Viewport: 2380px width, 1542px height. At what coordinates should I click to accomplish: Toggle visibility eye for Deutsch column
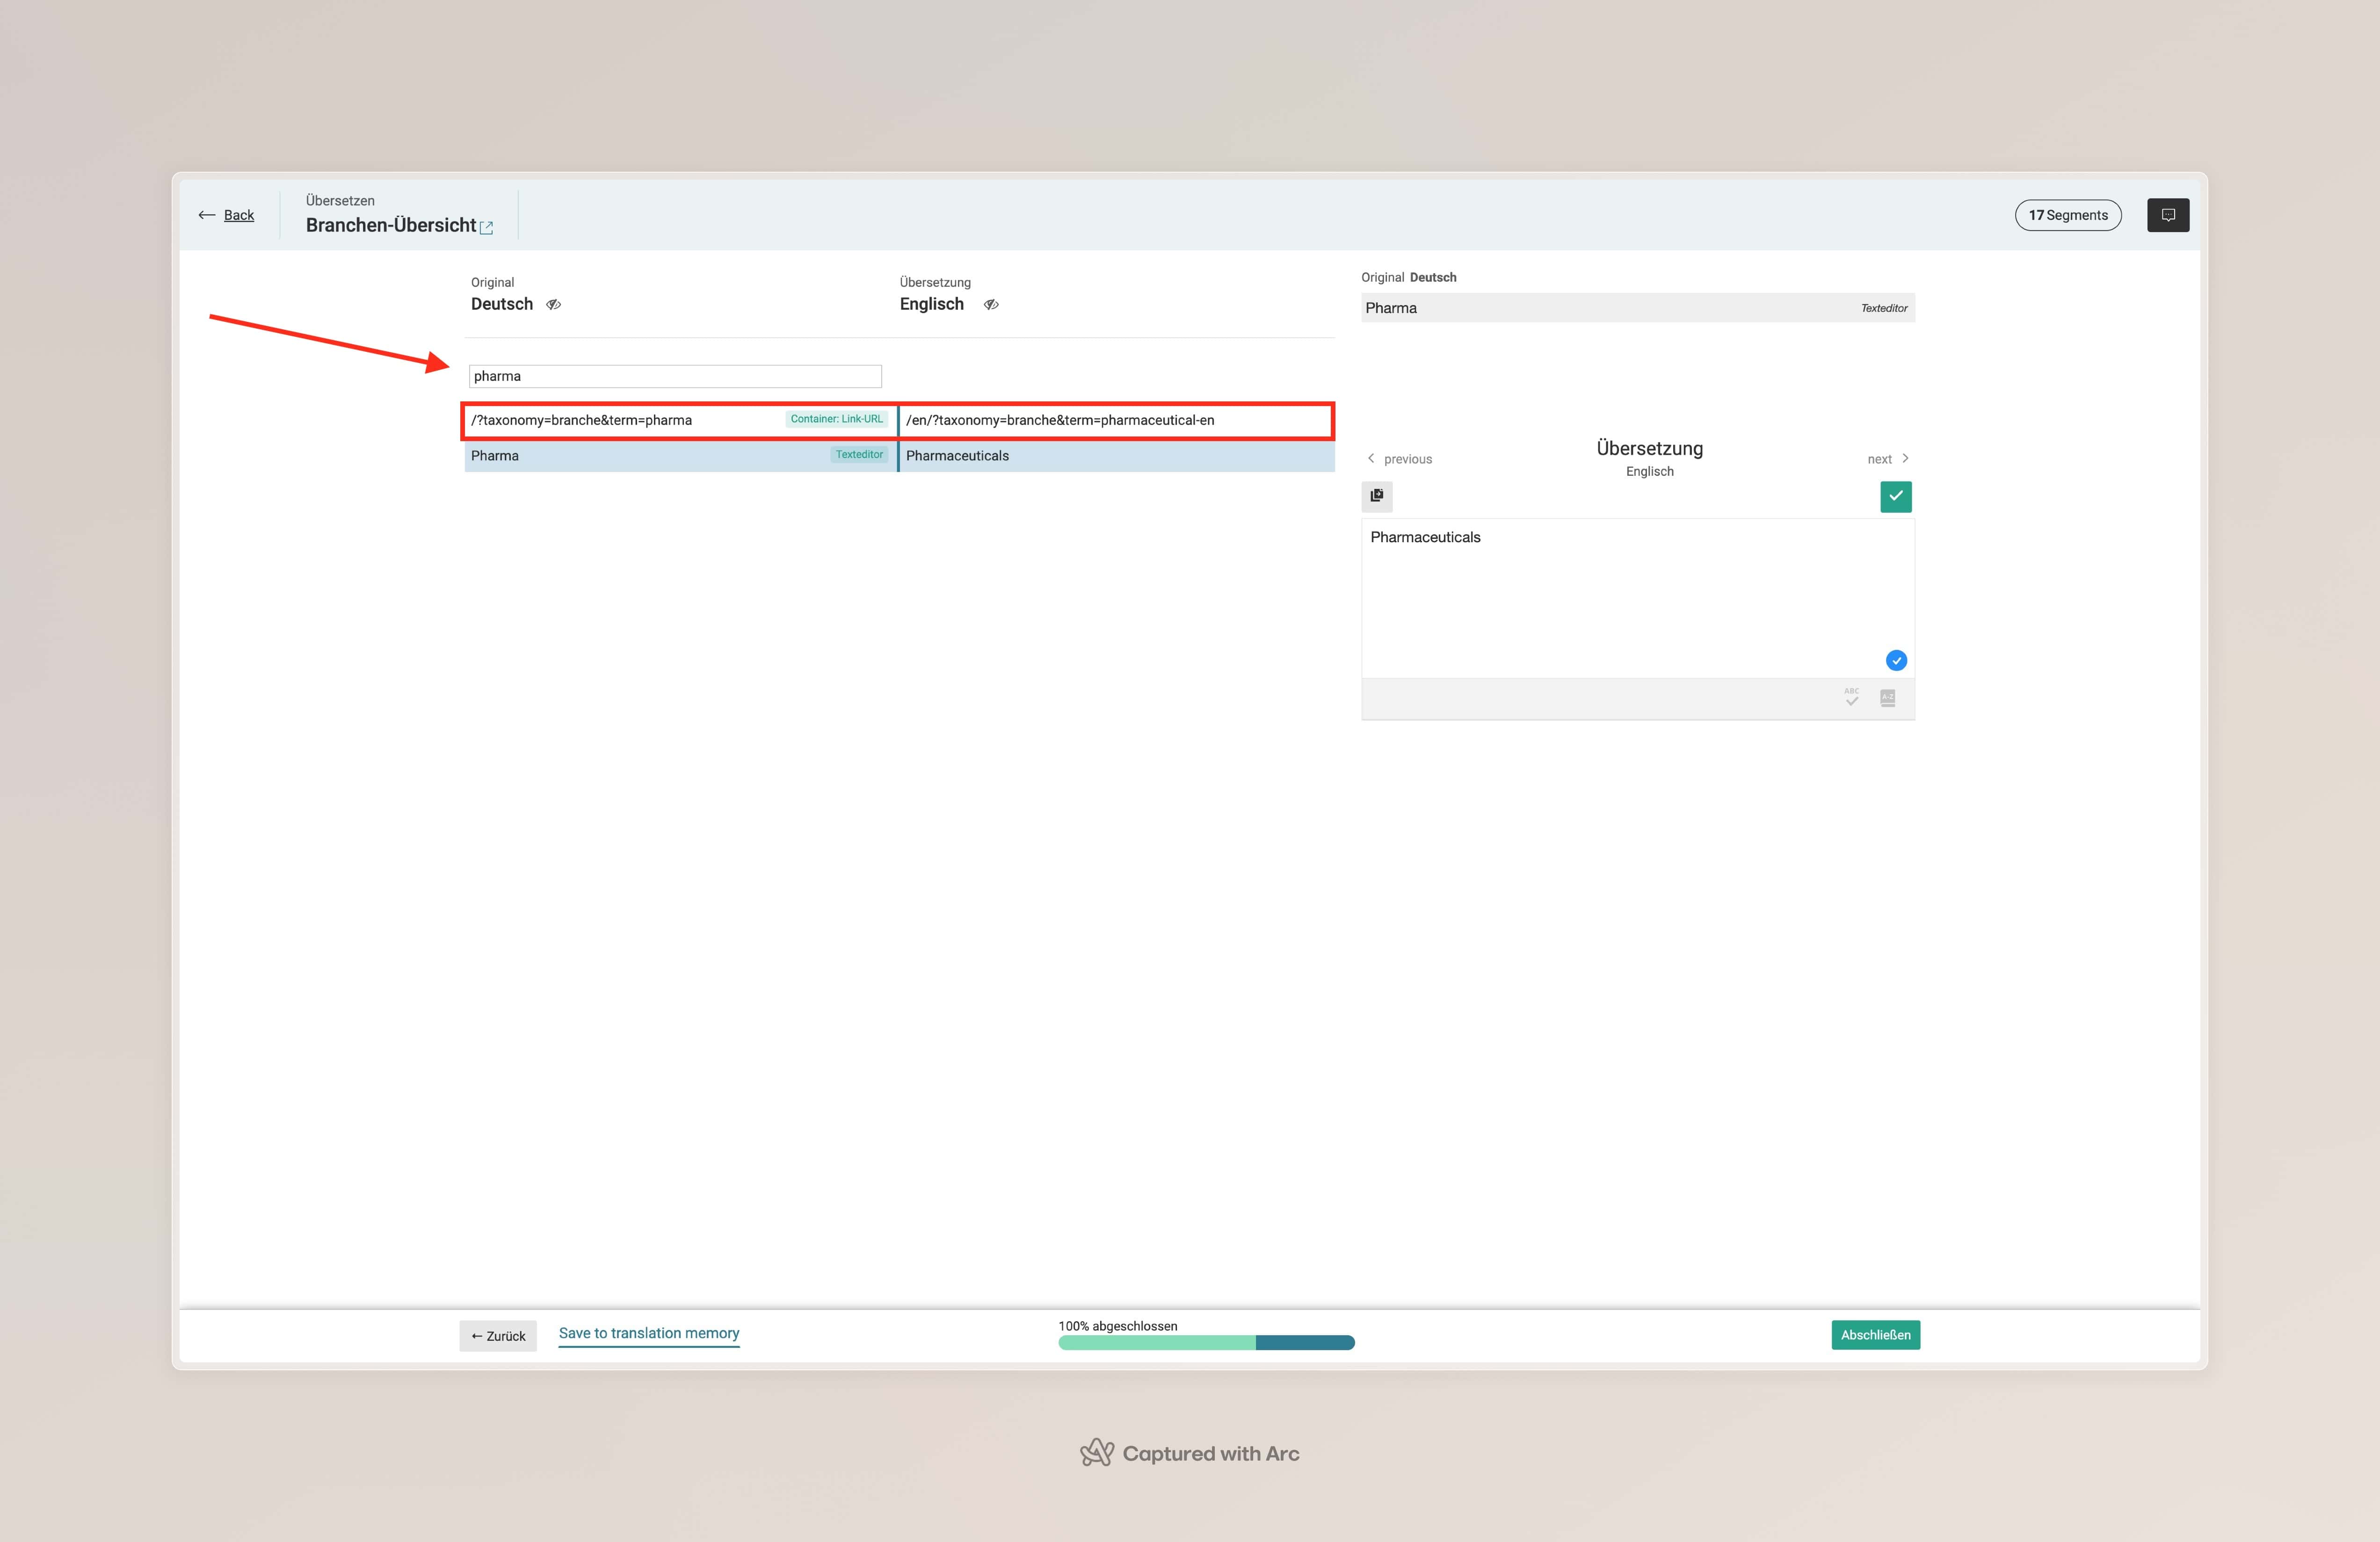coord(553,305)
